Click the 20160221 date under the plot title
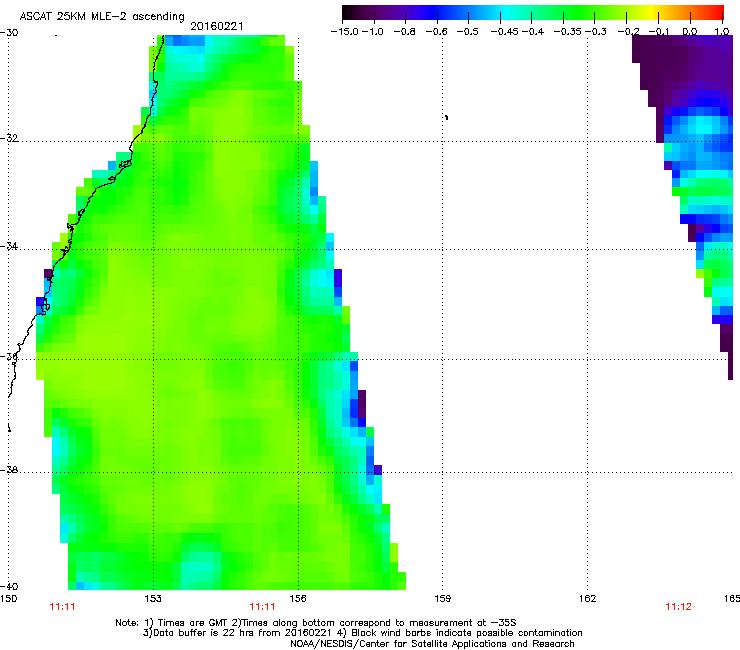This screenshot has width=740, height=650. pos(217,26)
